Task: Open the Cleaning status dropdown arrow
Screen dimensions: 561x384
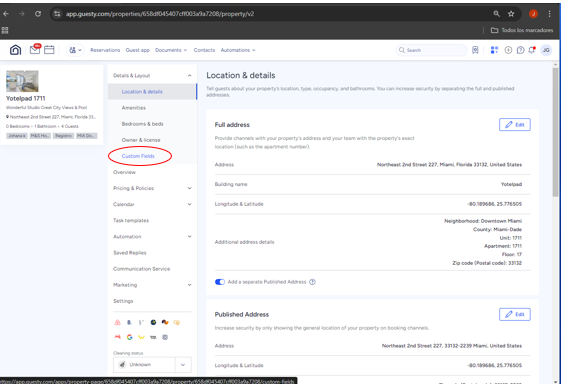Action: pyautogui.click(x=183, y=365)
